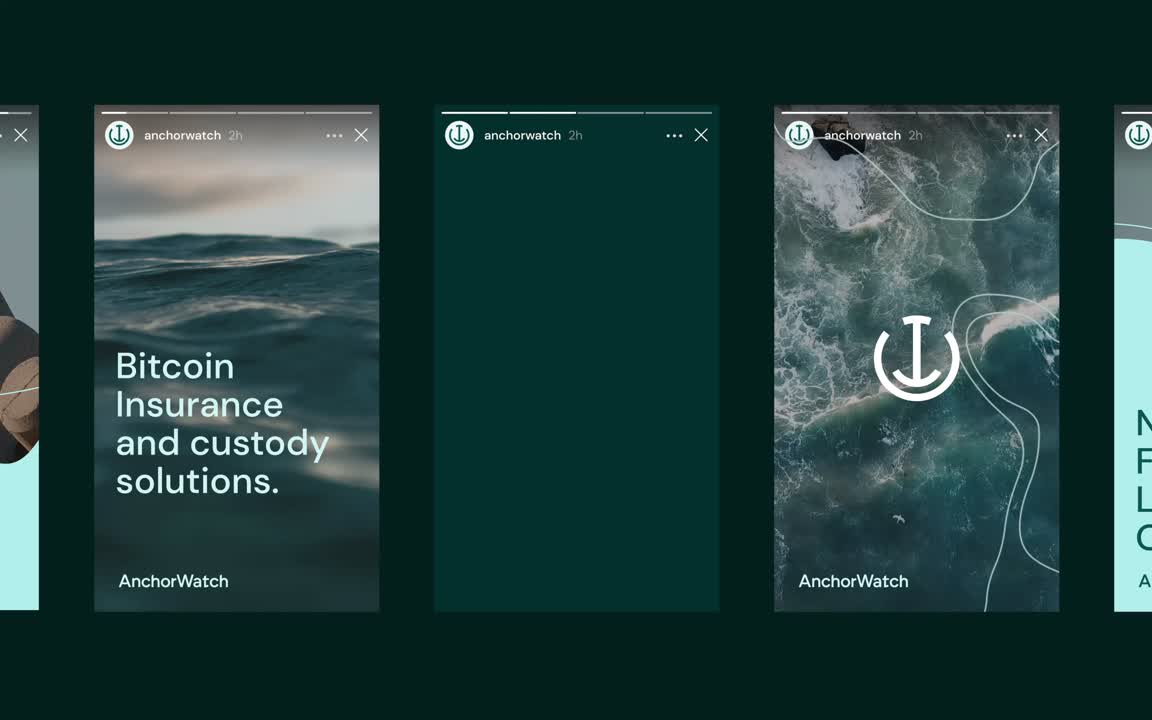The image size is (1152, 720).
Task: Click the 2h timestamp on the dark green story
Action: coord(575,135)
